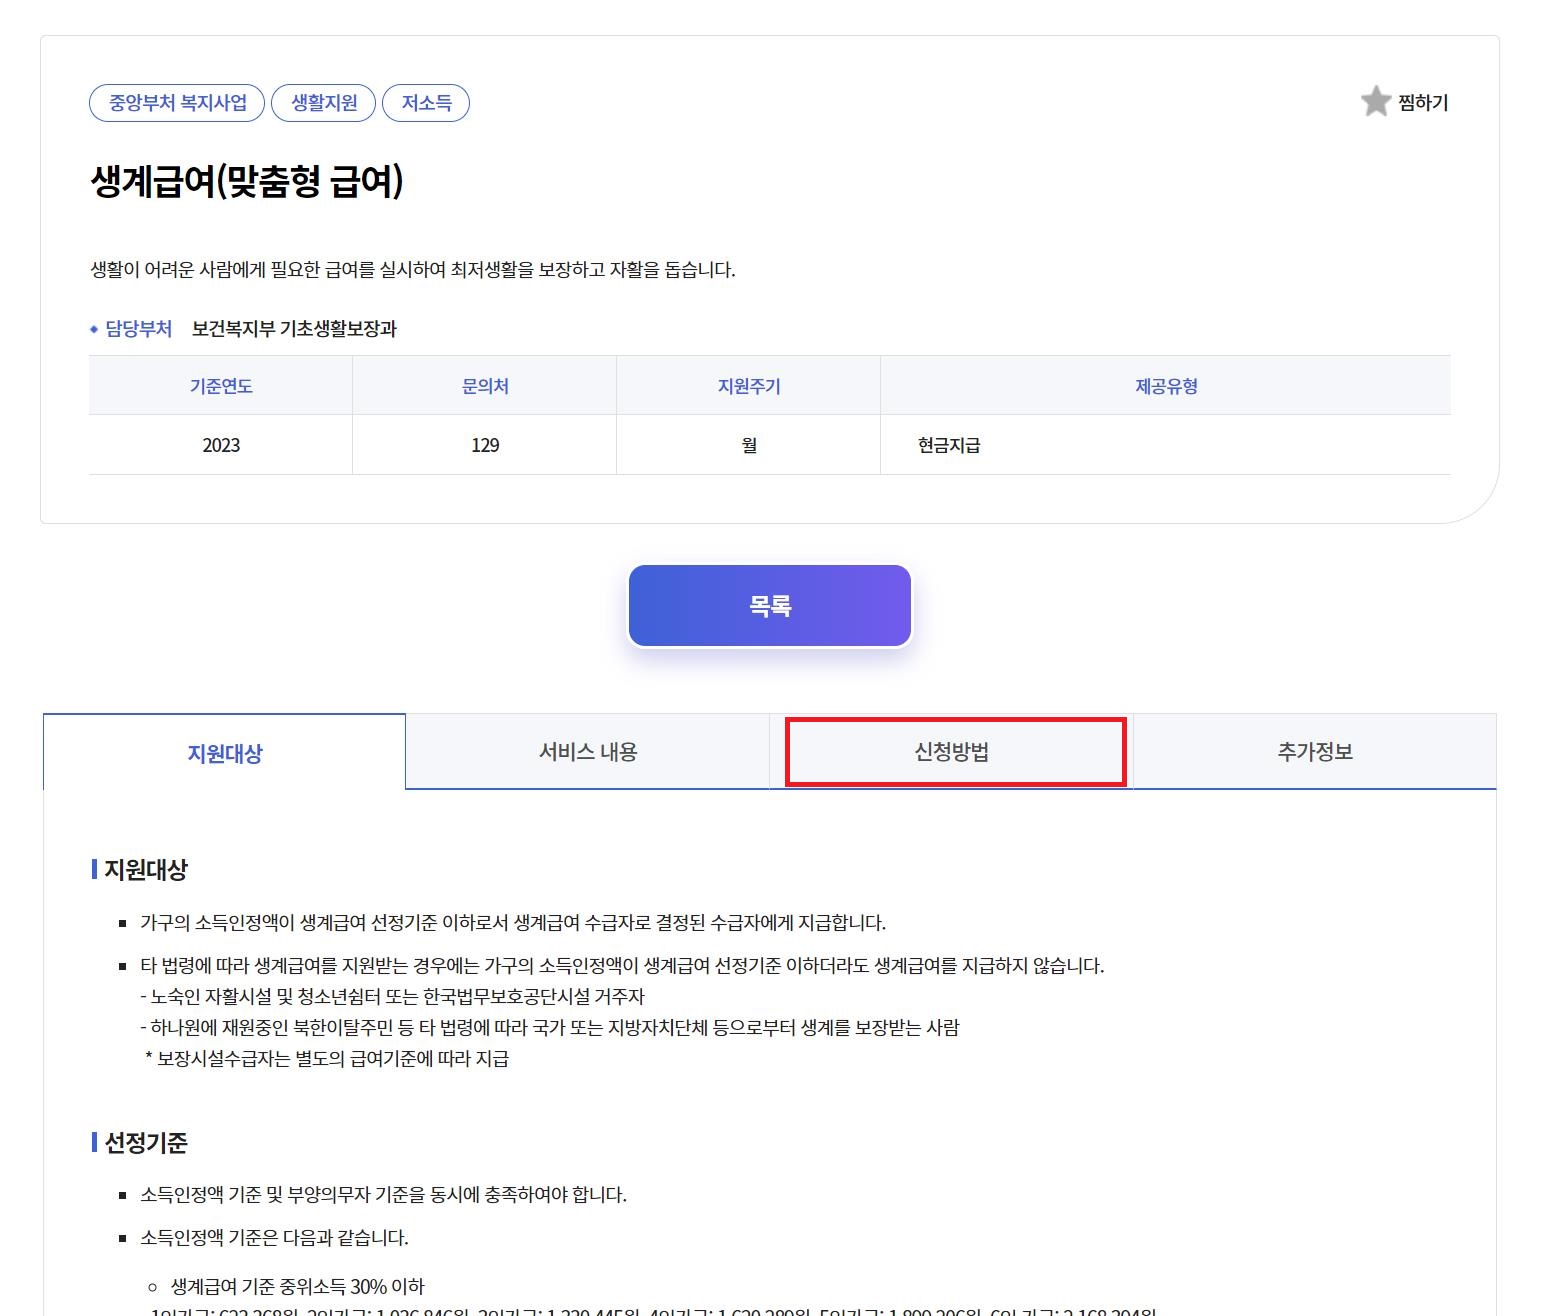Click the 생계급여(맞춤형 급여) title
1555x1316 pixels.
coord(247,182)
